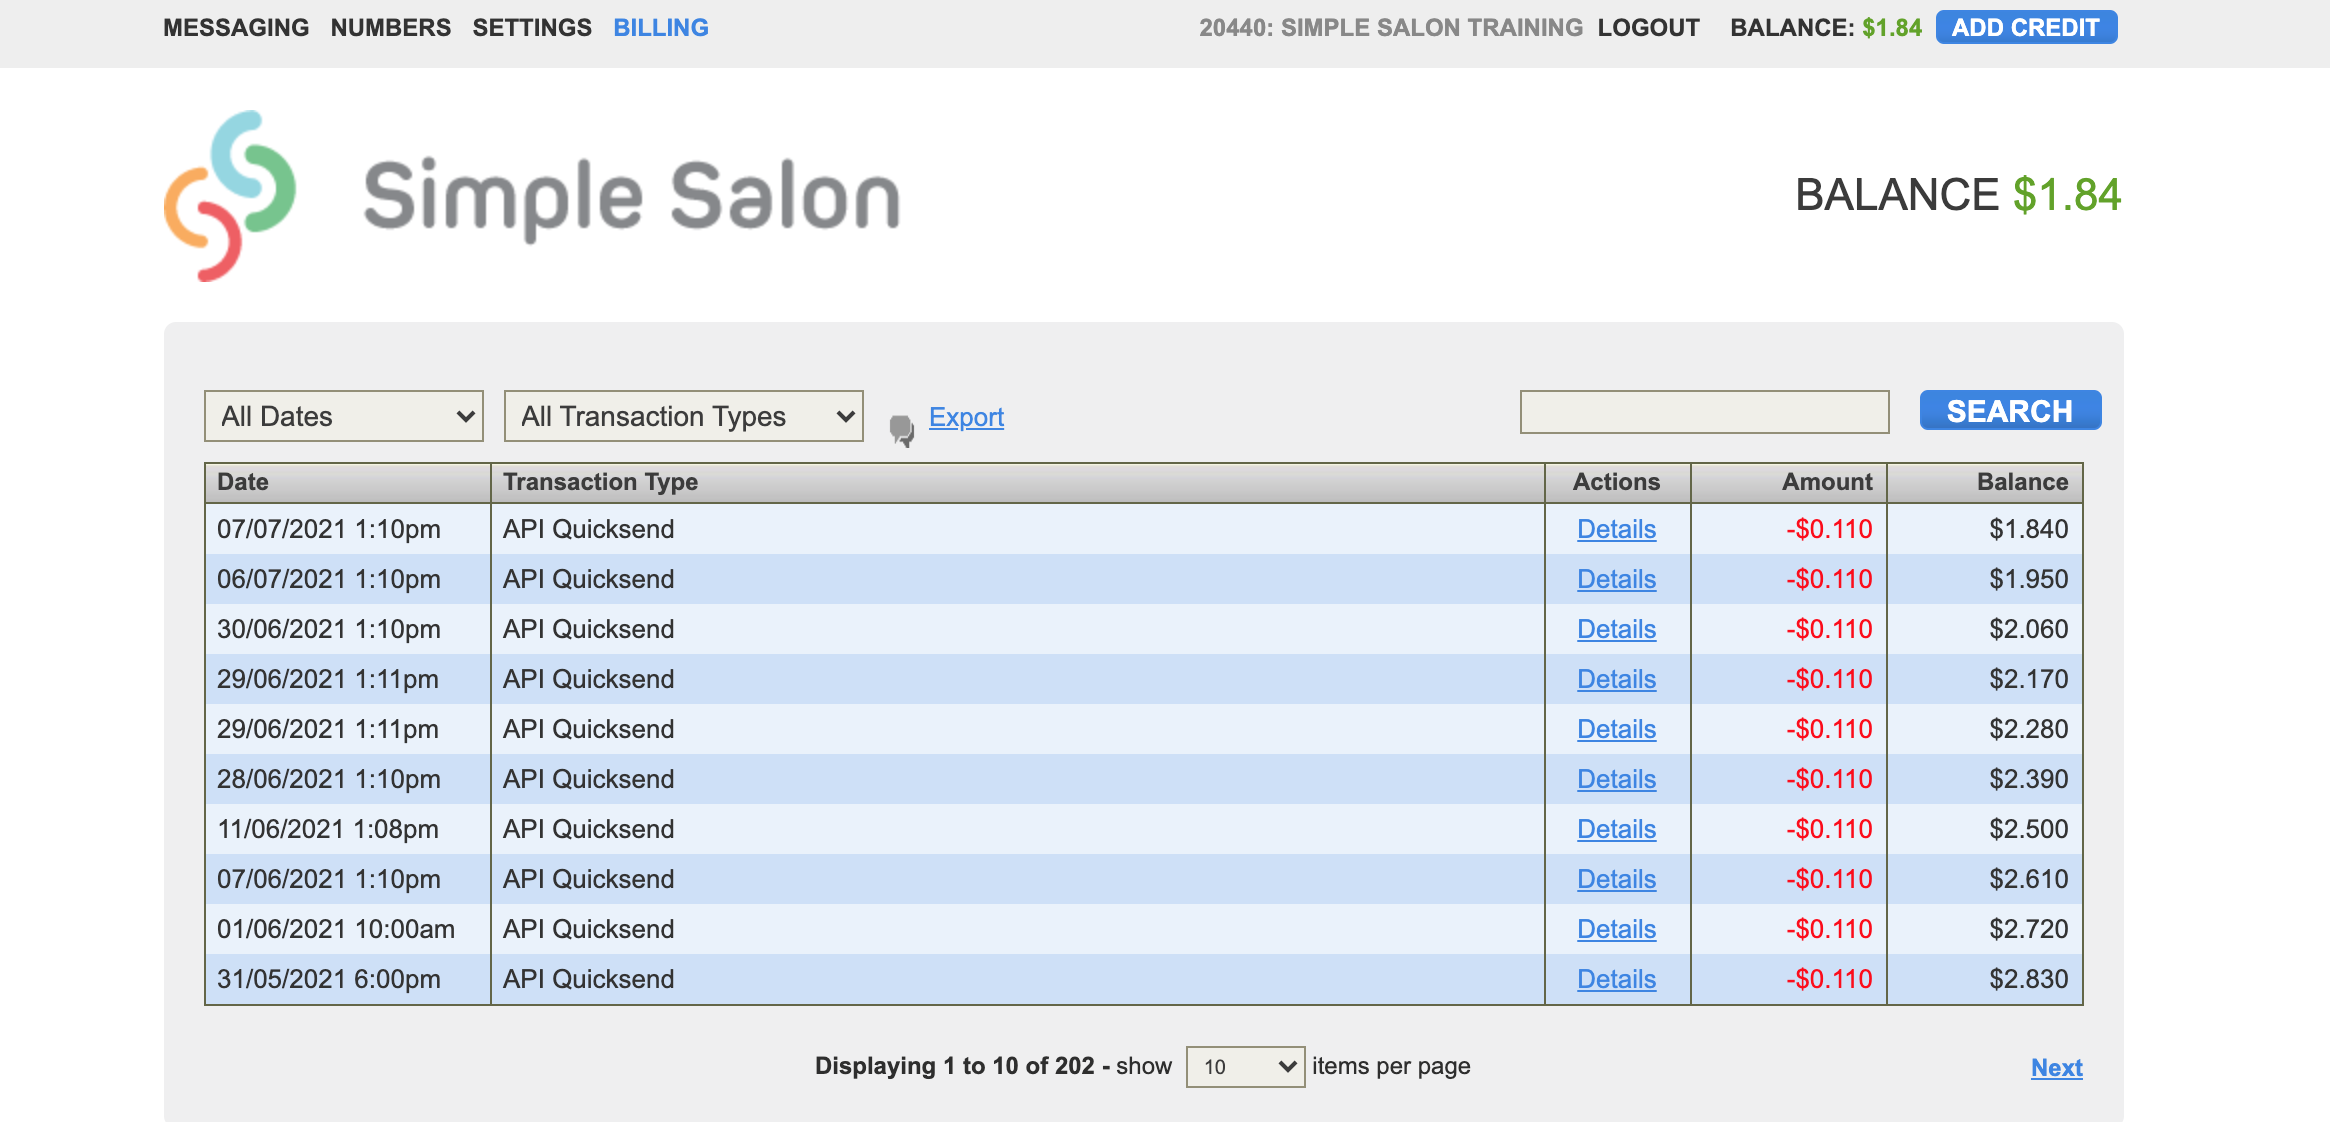Click the Logout link
This screenshot has height=1122, width=2330.
pos(1649,28)
